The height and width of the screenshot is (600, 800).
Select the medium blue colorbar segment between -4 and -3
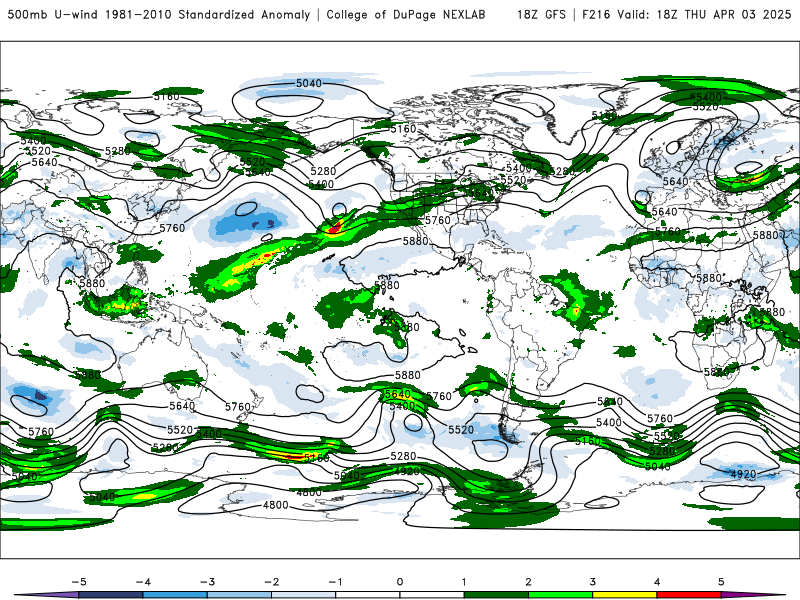click(x=175, y=595)
